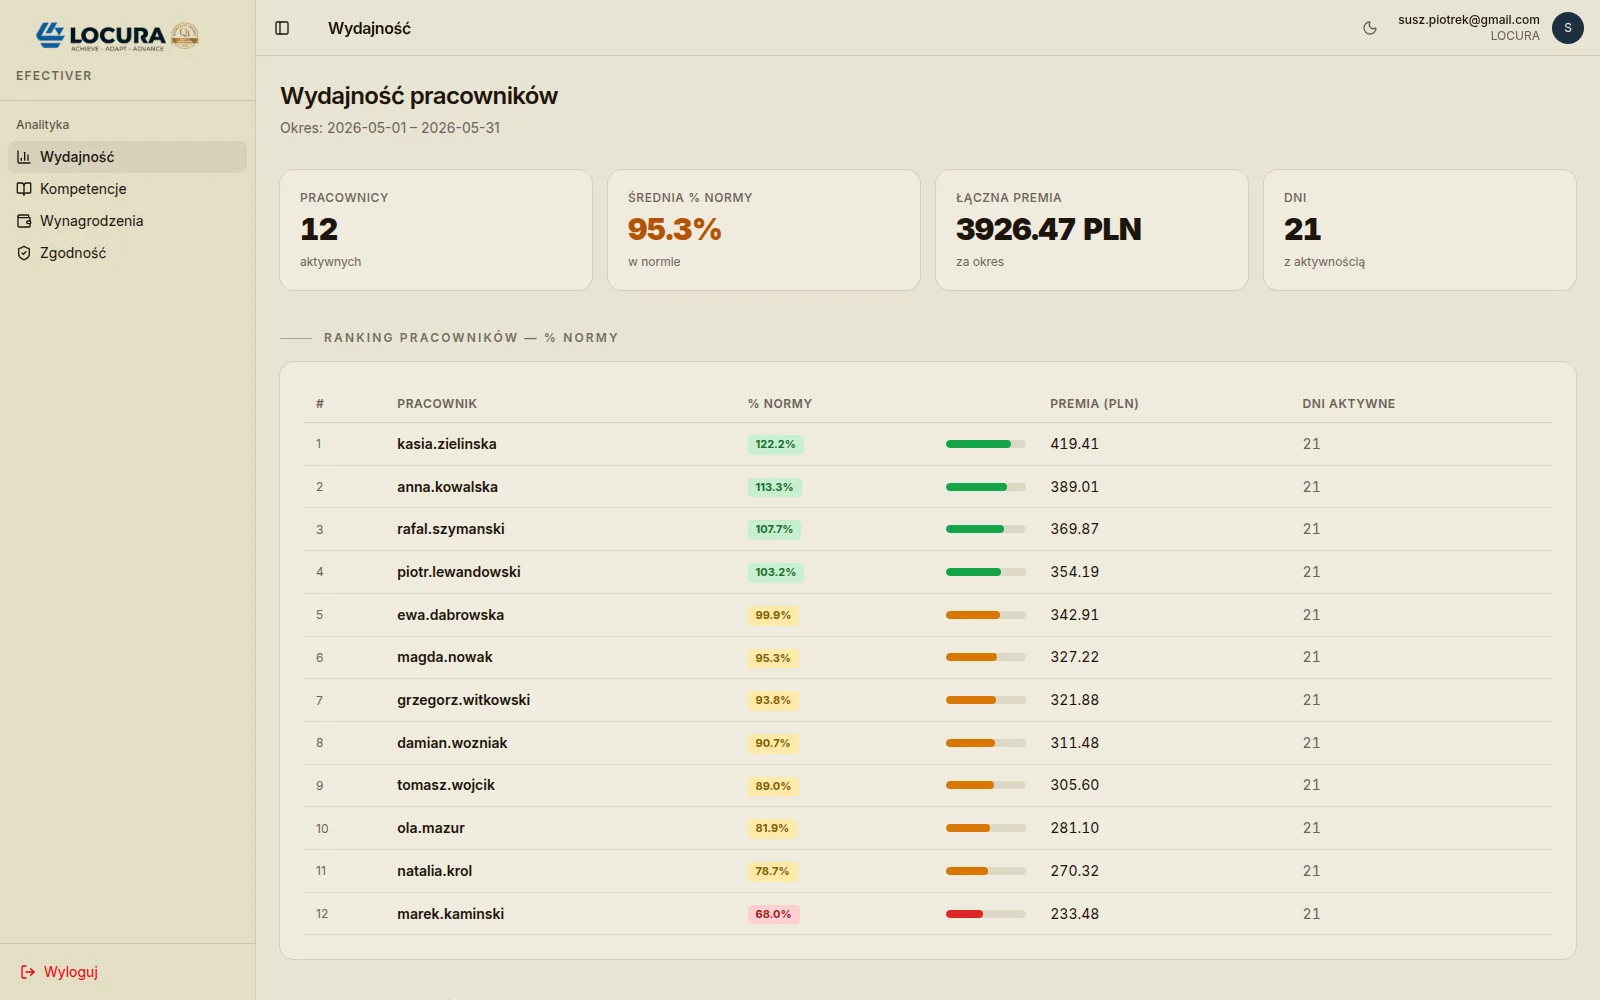This screenshot has width=1600, height=1000.
Task: Open the user avatar S menu
Action: (x=1567, y=28)
